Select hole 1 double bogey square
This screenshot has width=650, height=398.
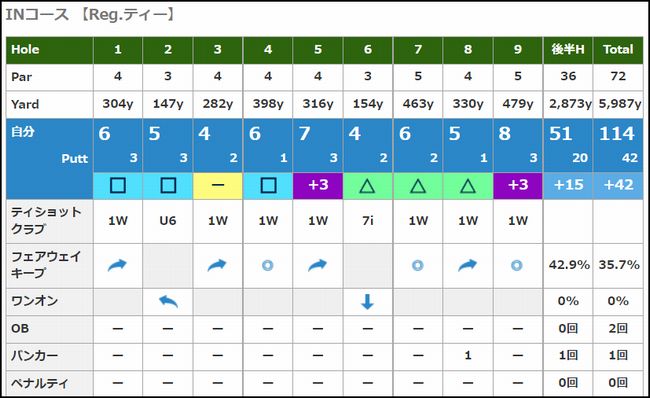pyautogui.click(x=118, y=186)
